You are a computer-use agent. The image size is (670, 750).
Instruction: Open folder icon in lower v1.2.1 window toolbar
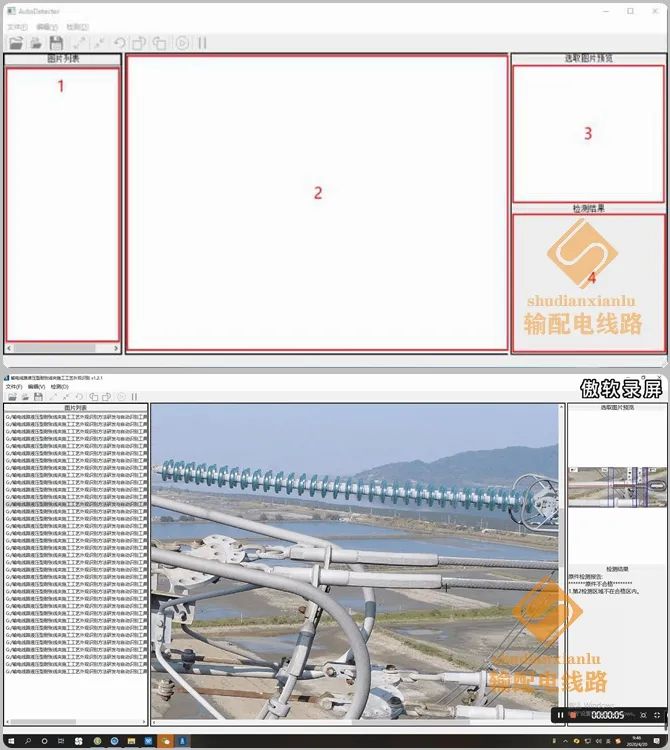12,397
